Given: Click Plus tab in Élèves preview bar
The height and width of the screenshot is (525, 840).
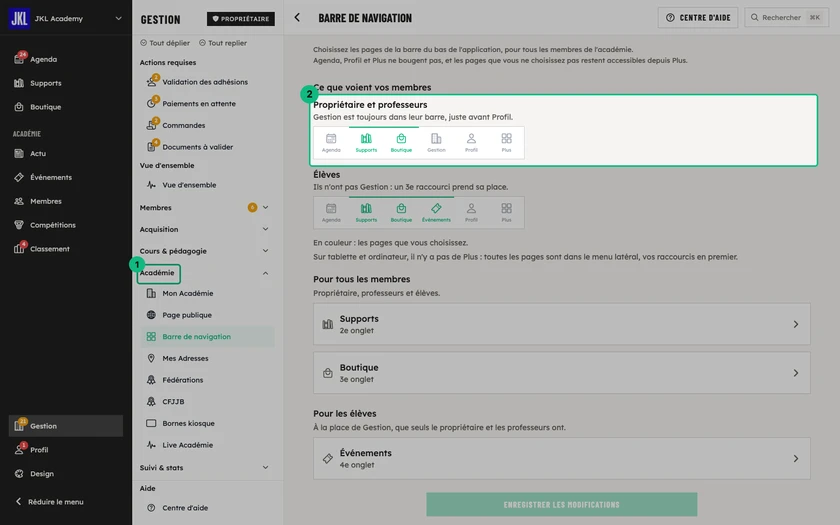Looking at the screenshot, I should [506, 213].
